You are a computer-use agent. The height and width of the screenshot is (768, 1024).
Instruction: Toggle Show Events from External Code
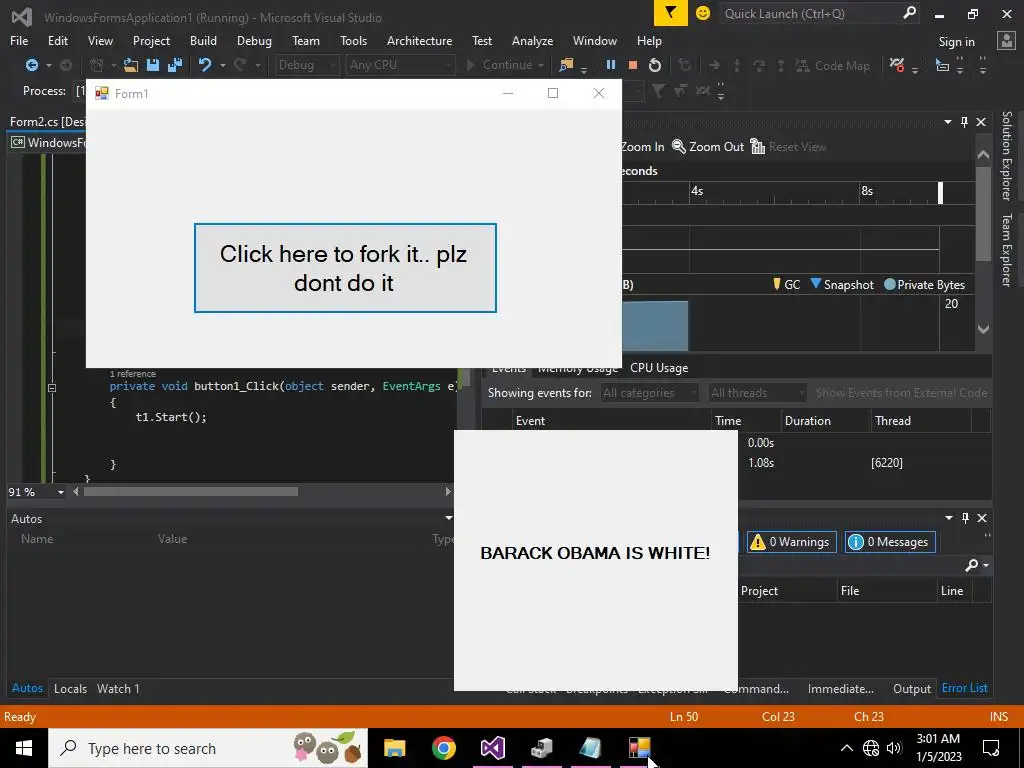(901, 393)
